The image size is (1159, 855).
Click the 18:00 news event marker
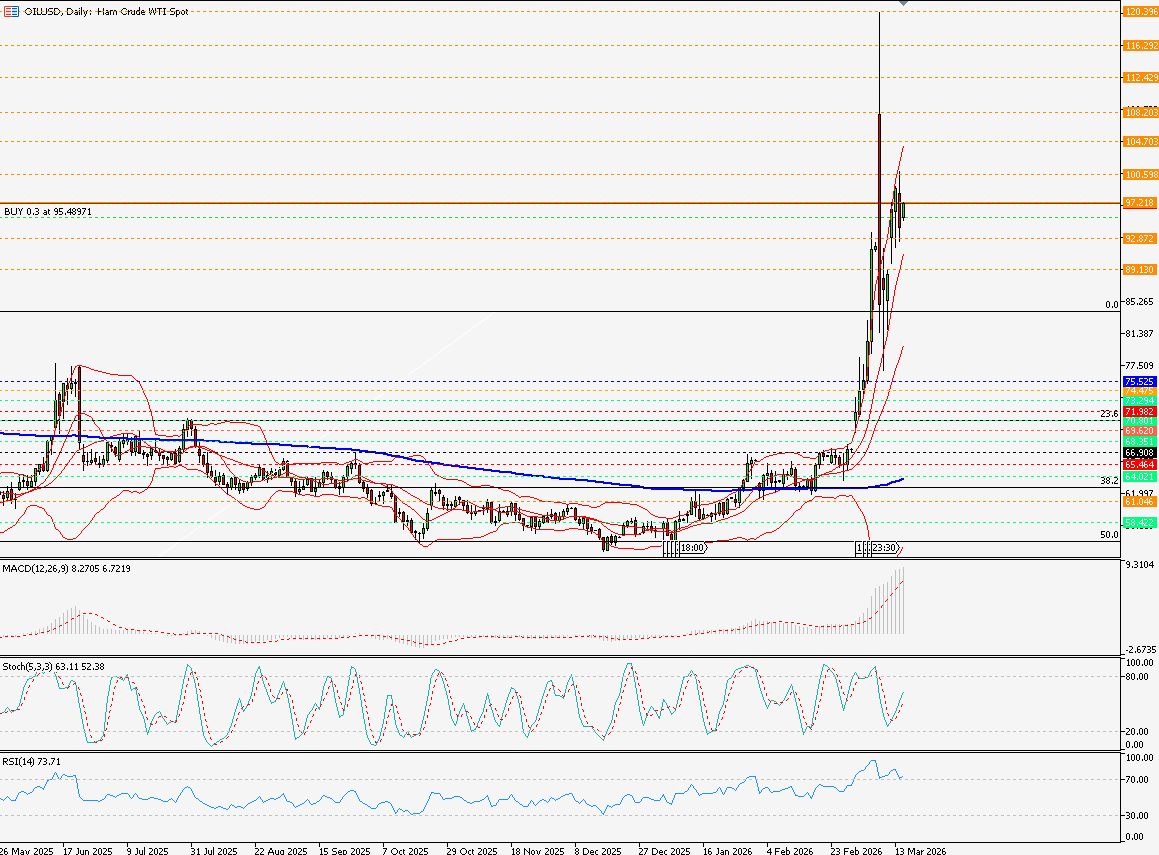[693, 548]
